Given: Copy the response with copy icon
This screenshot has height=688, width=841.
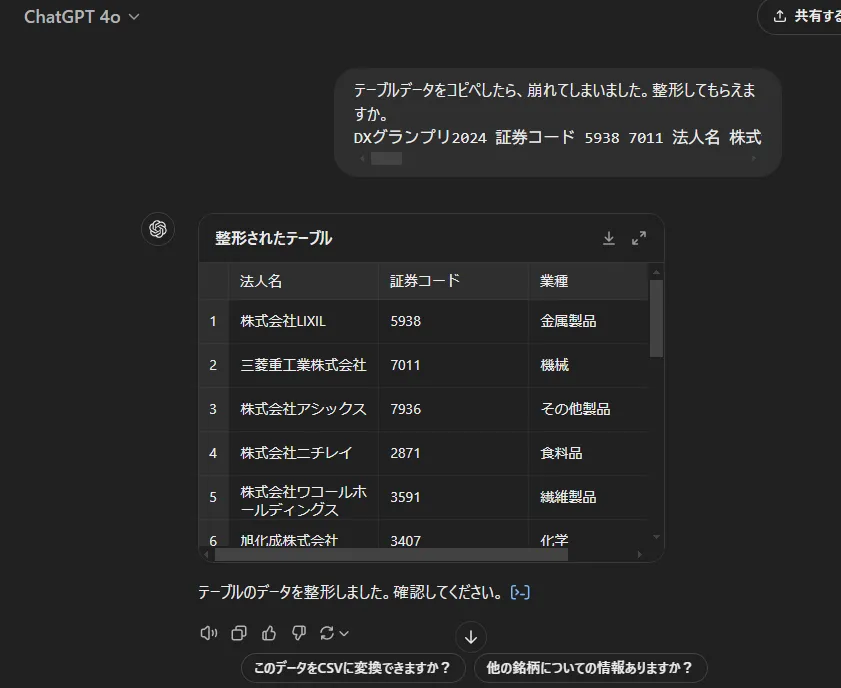Looking at the screenshot, I should 239,633.
